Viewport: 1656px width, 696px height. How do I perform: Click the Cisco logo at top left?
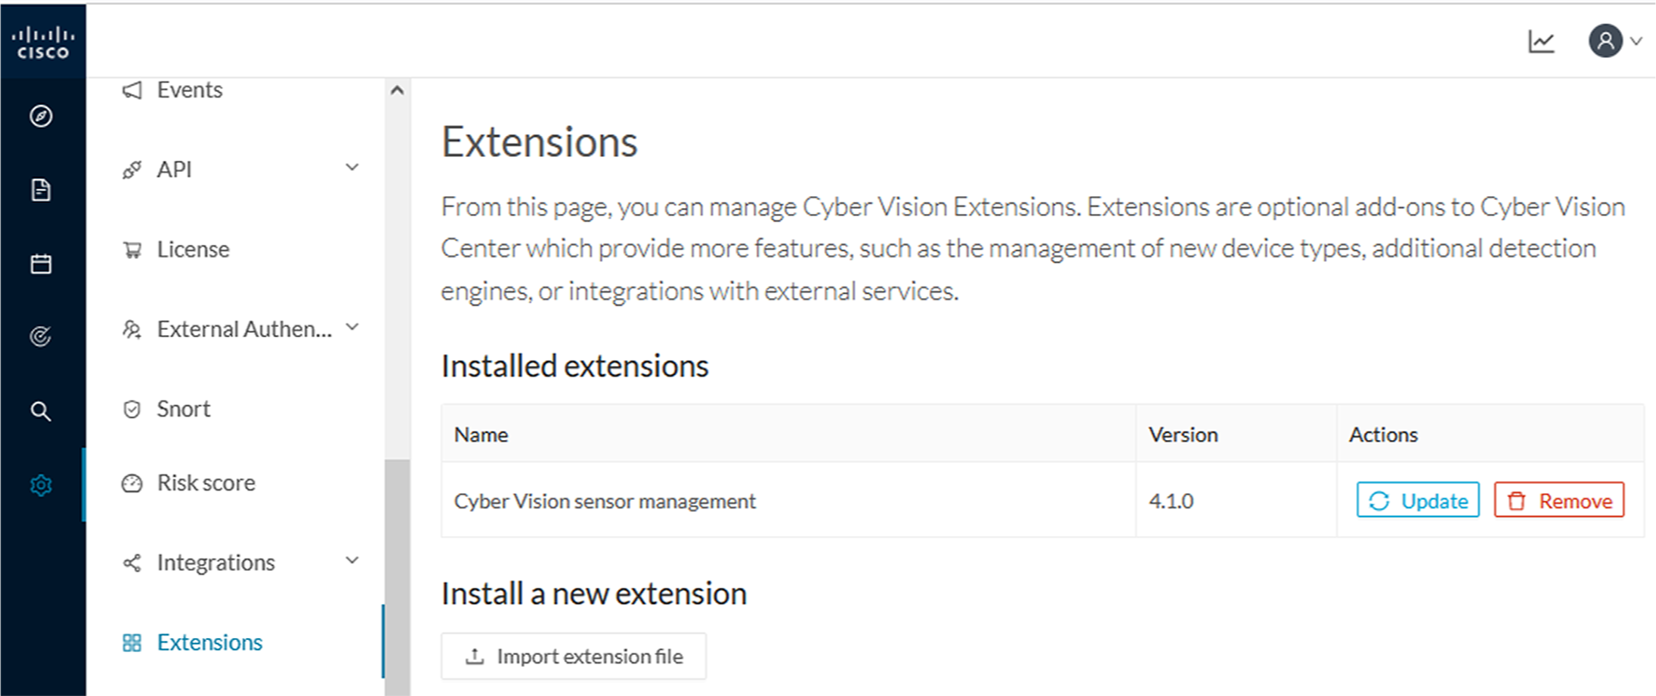(43, 40)
